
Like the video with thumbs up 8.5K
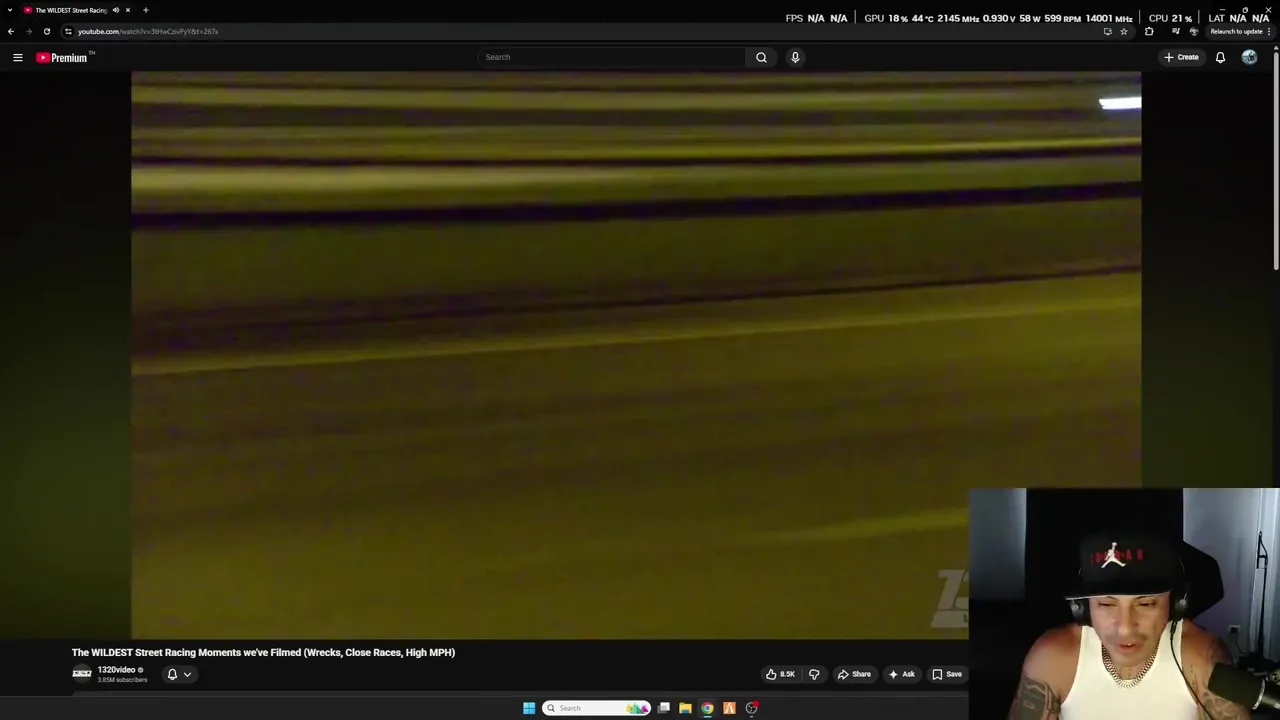pos(781,674)
